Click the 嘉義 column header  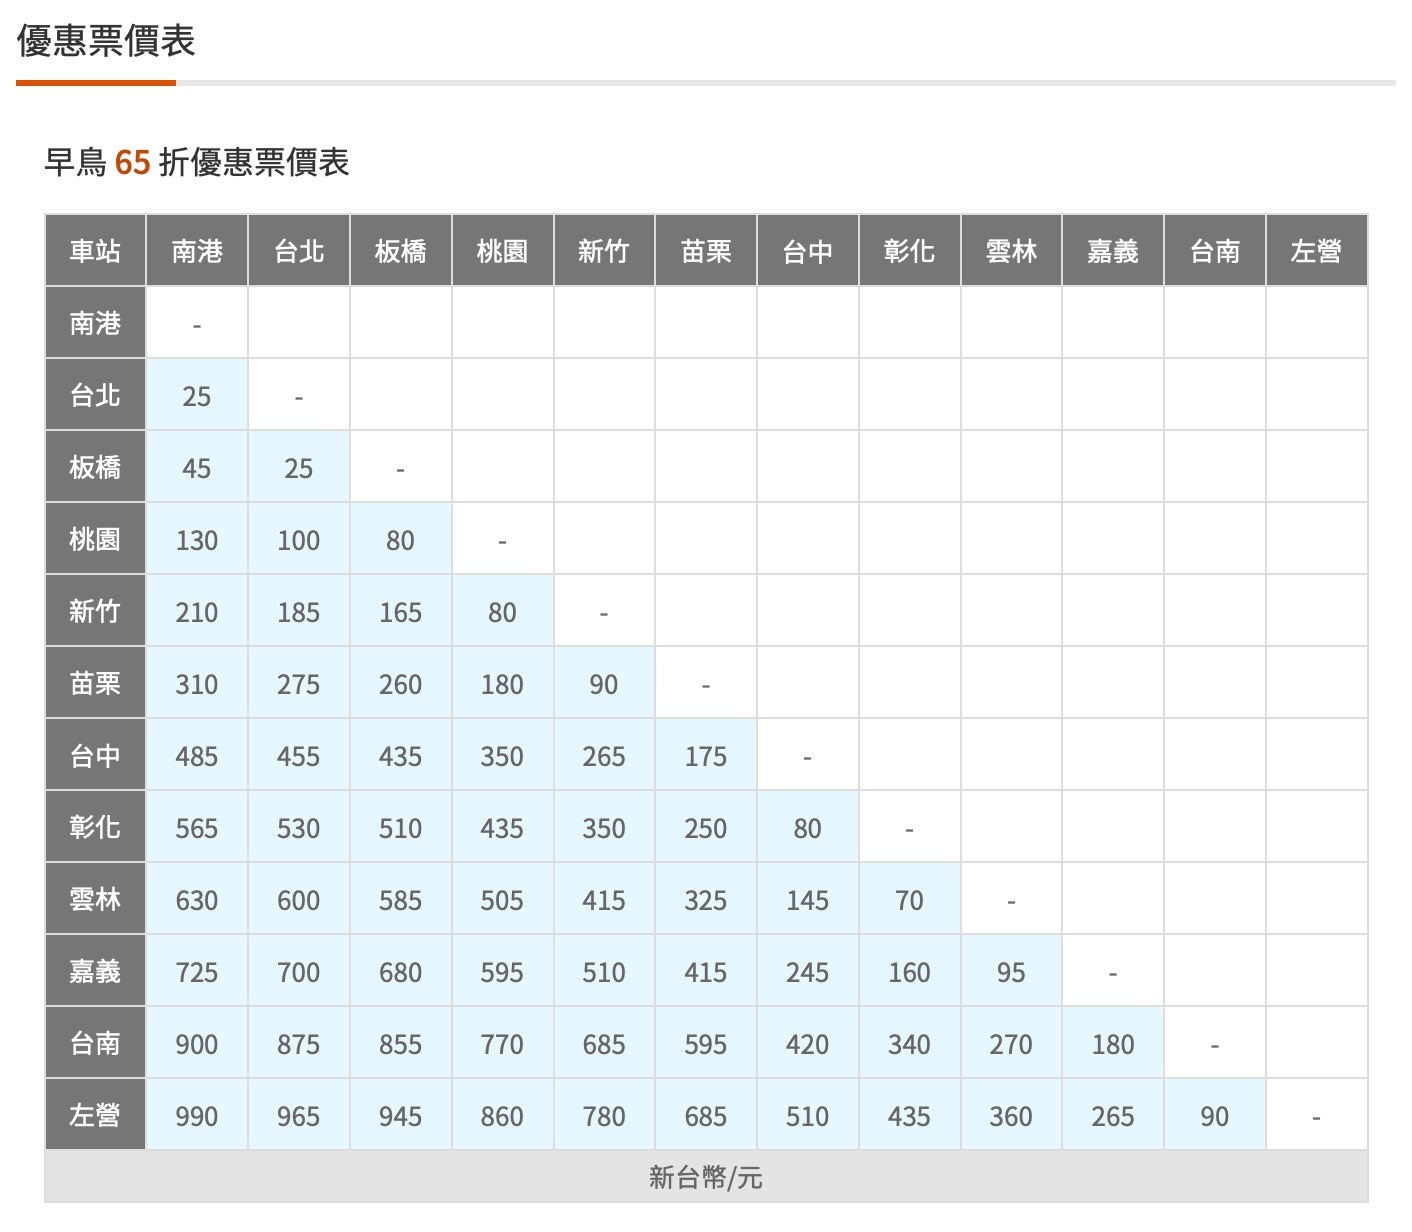tap(1112, 251)
